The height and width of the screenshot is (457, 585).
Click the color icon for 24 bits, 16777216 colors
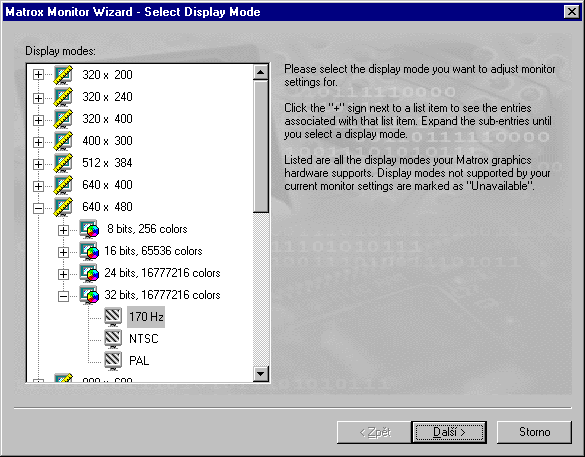point(89,273)
